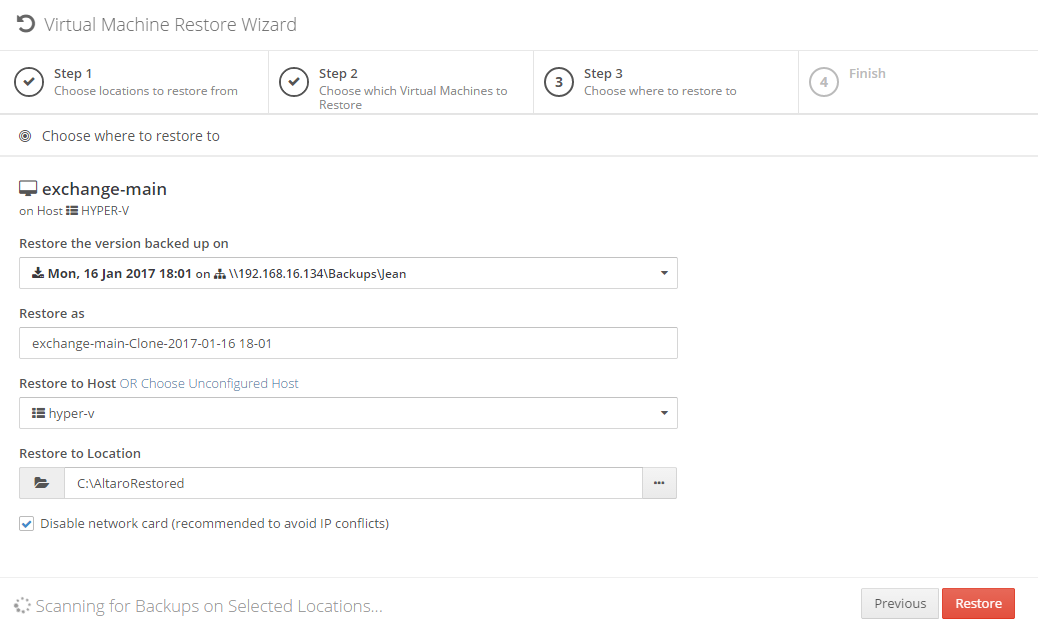Image resolution: width=1038 pixels, height=636 pixels.
Task: Click the Finish step 4 circle icon
Action: coord(823,82)
